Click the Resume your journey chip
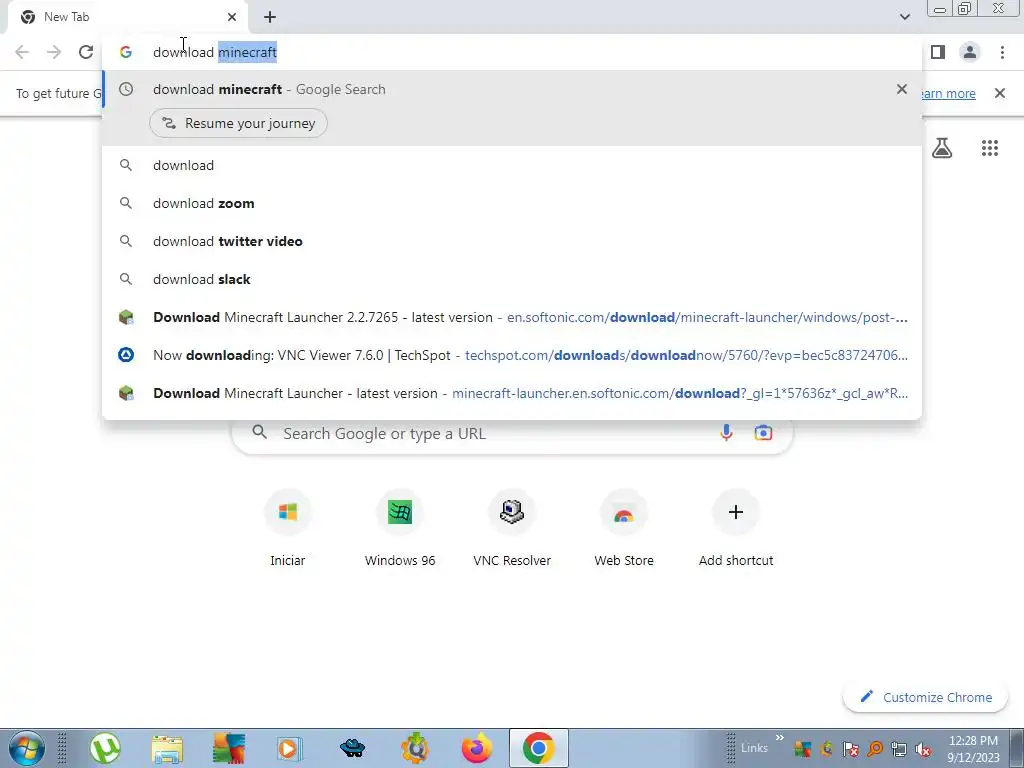Viewport: 1024px width, 768px height. point(238,123)
